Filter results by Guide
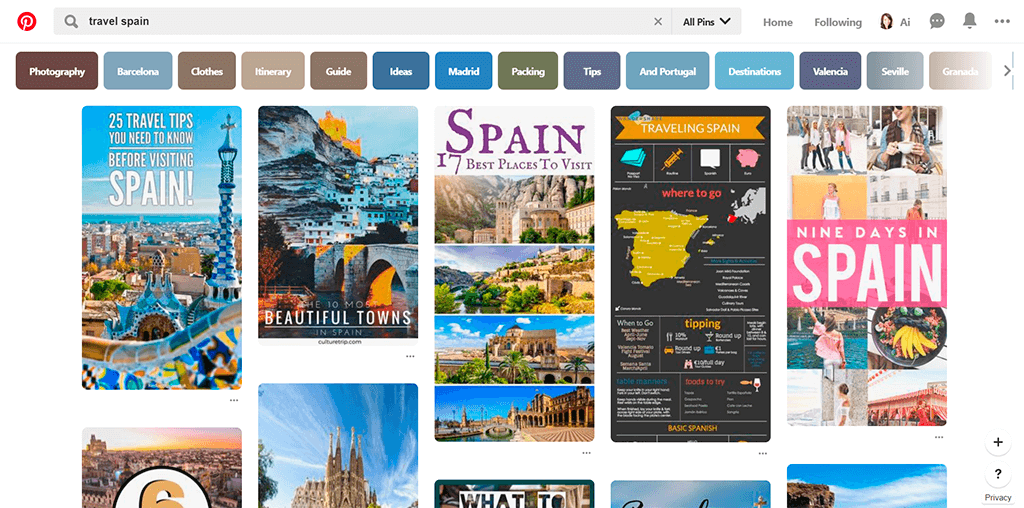The width and height of the screenshot is (1024, 508). click(x=338, y=71)
